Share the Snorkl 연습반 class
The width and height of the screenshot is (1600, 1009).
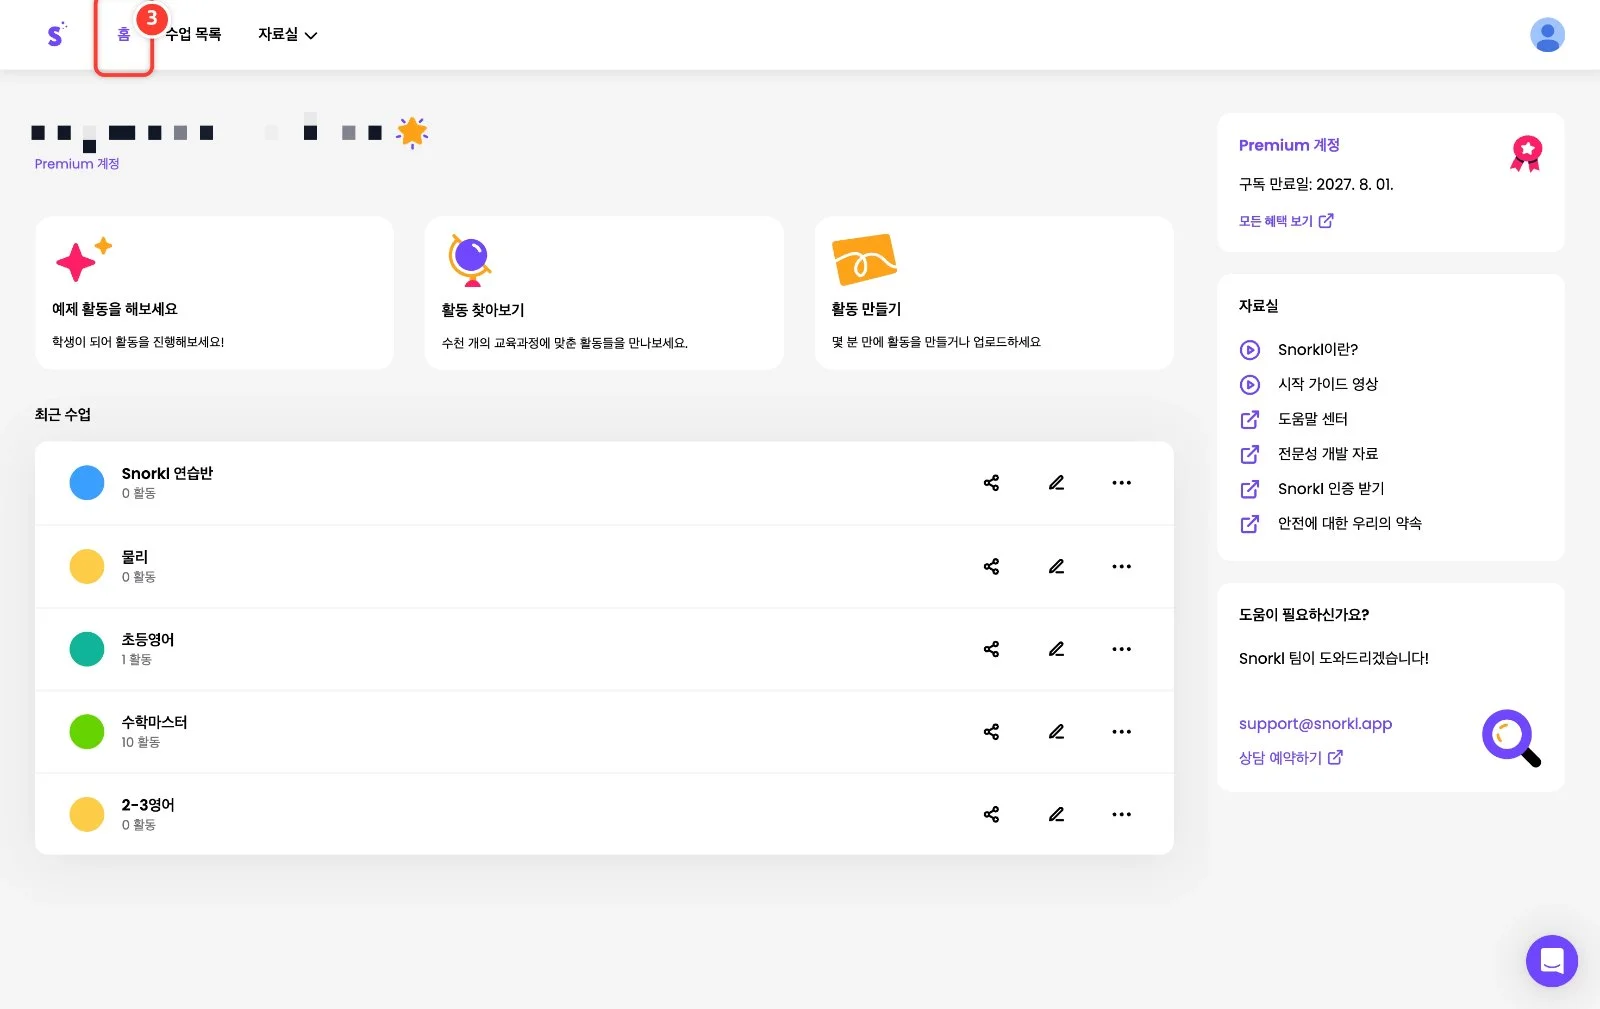pos(991,483)
